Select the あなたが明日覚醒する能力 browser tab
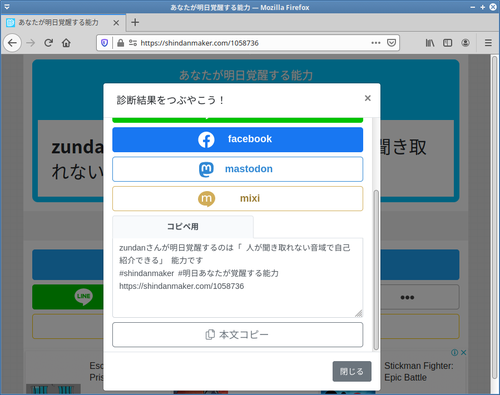This screenshot has width=500, height=395. (x=63, y=23)
